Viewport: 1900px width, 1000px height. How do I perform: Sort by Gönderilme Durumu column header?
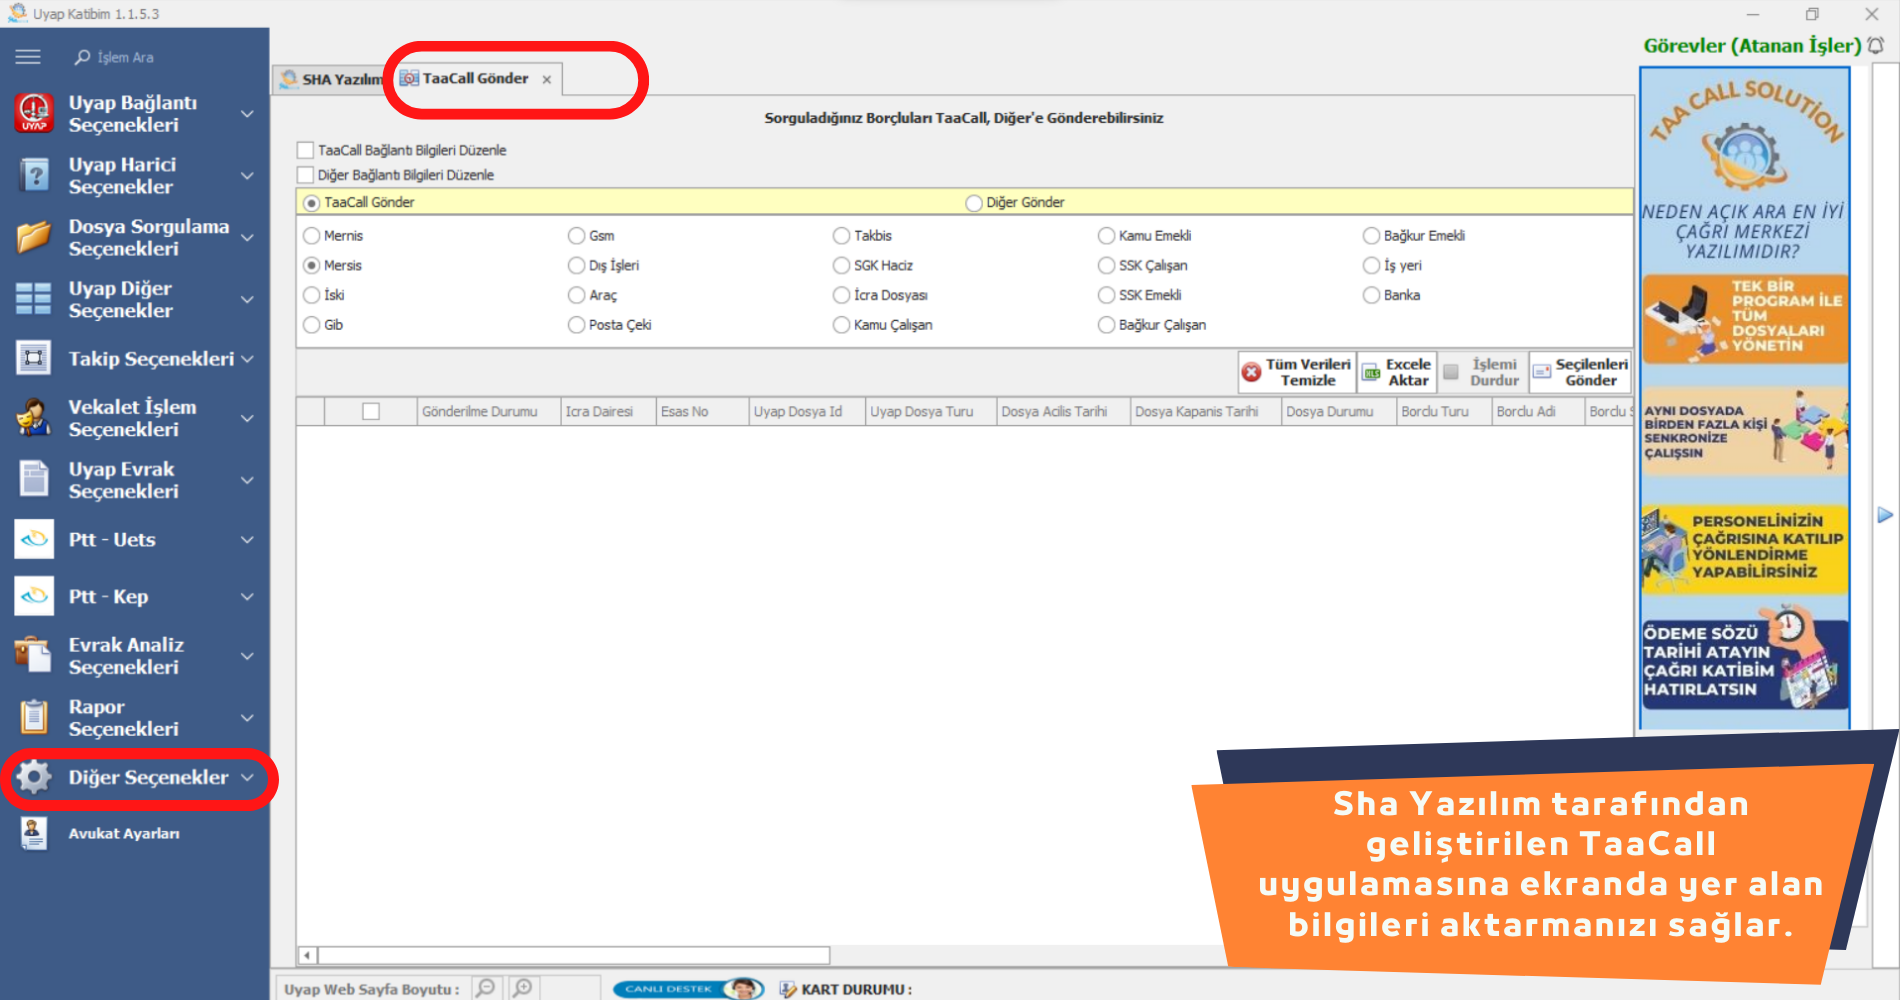[x=488, y=411]
